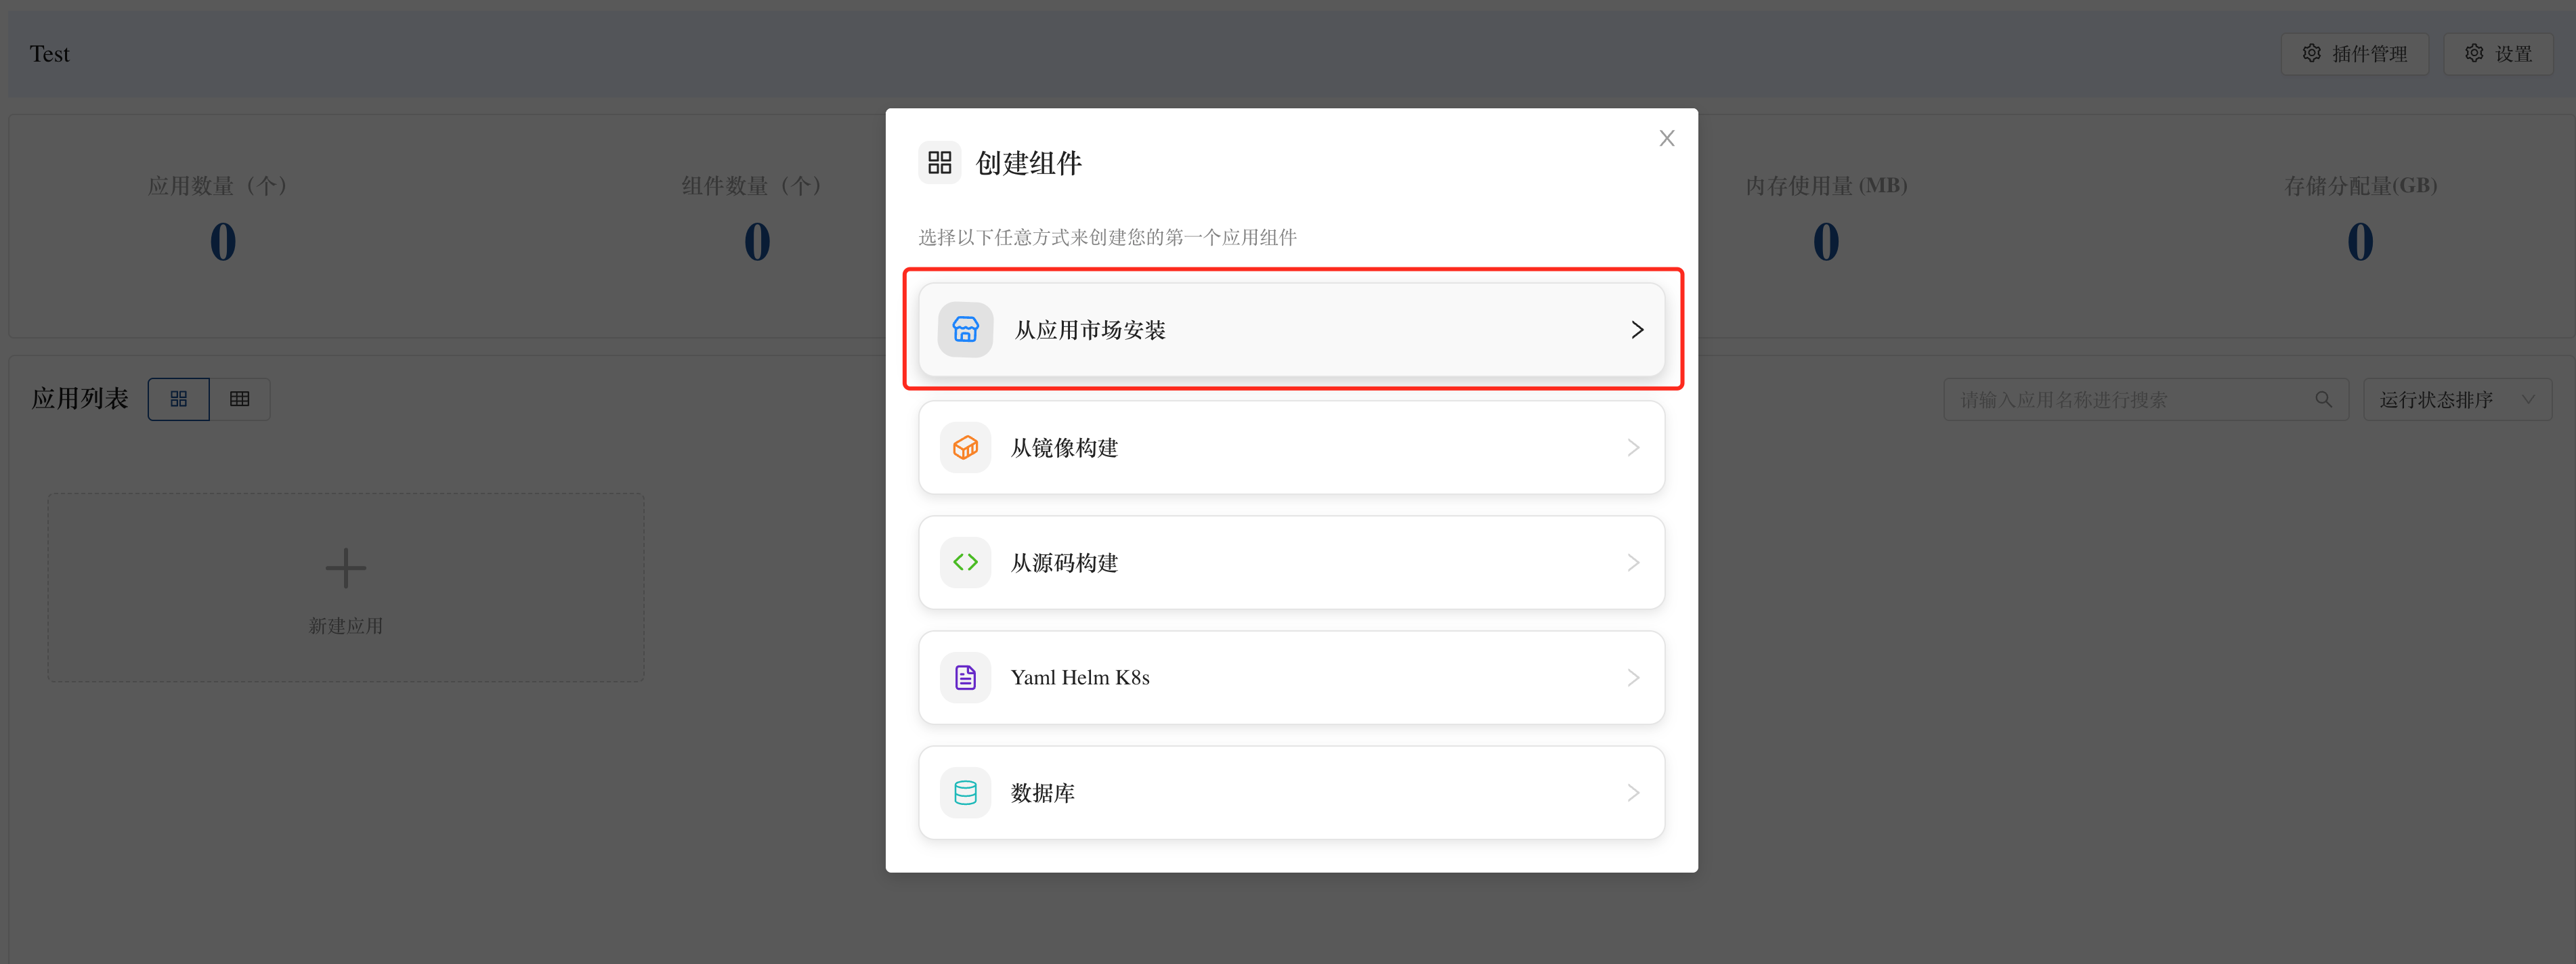
Task: Click the grid icon beside 创建组件 title
Action: (x=939, y=163)
